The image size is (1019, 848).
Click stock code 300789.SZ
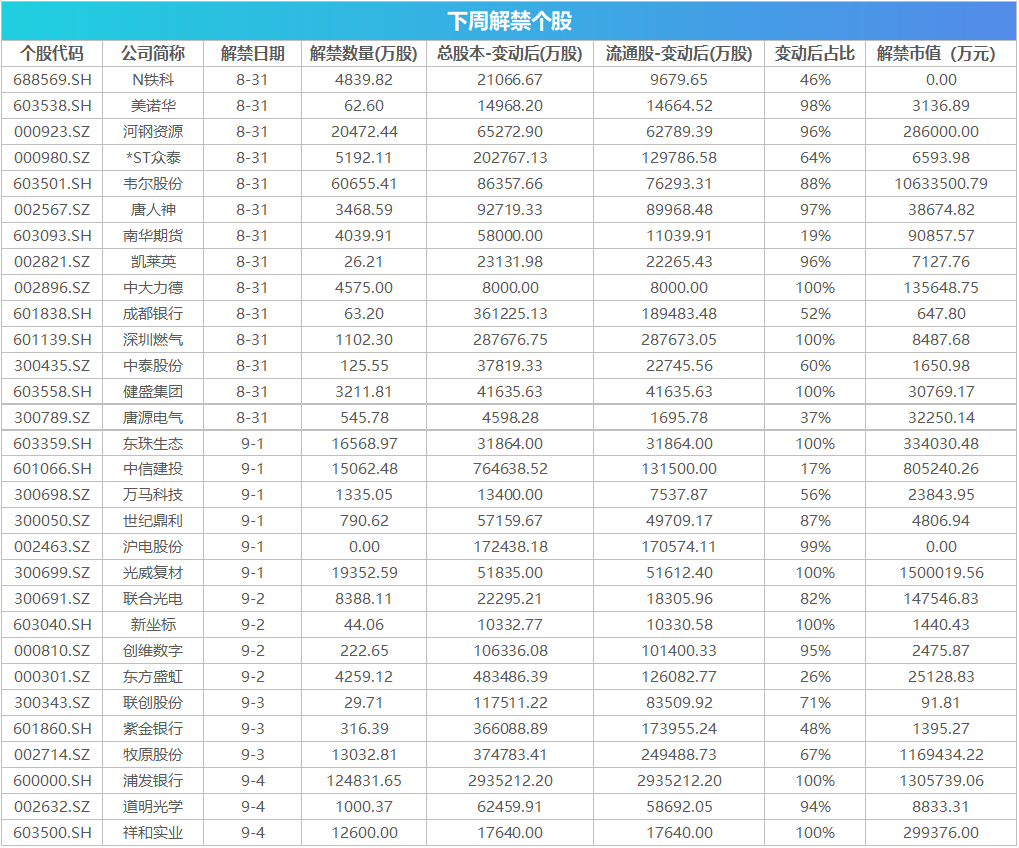52,418
